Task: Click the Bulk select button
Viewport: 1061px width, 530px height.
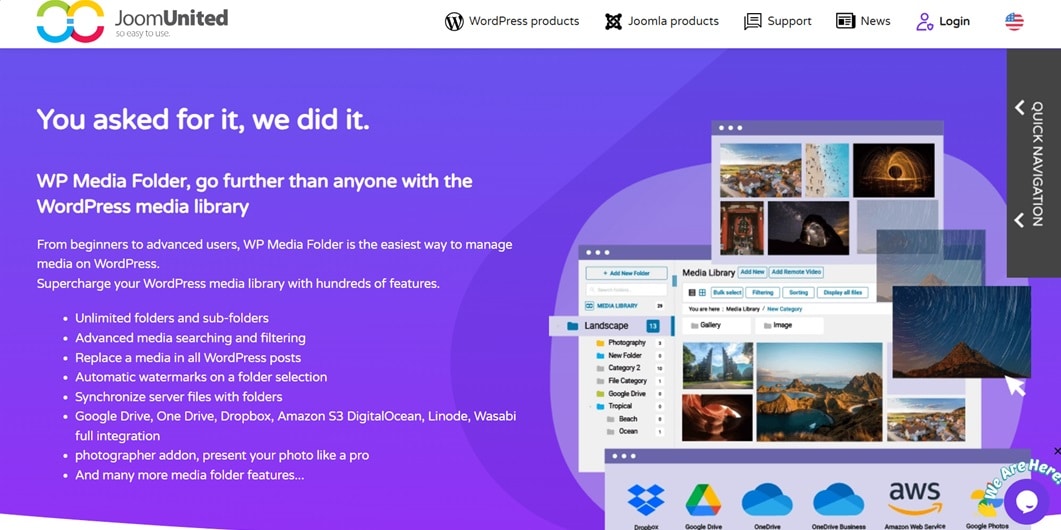Action: (x=727, y=292)
